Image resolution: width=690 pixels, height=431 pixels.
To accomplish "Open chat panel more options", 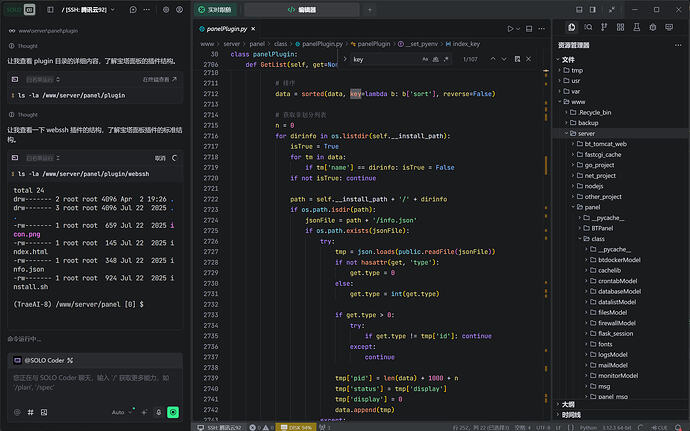I will 147,9.
